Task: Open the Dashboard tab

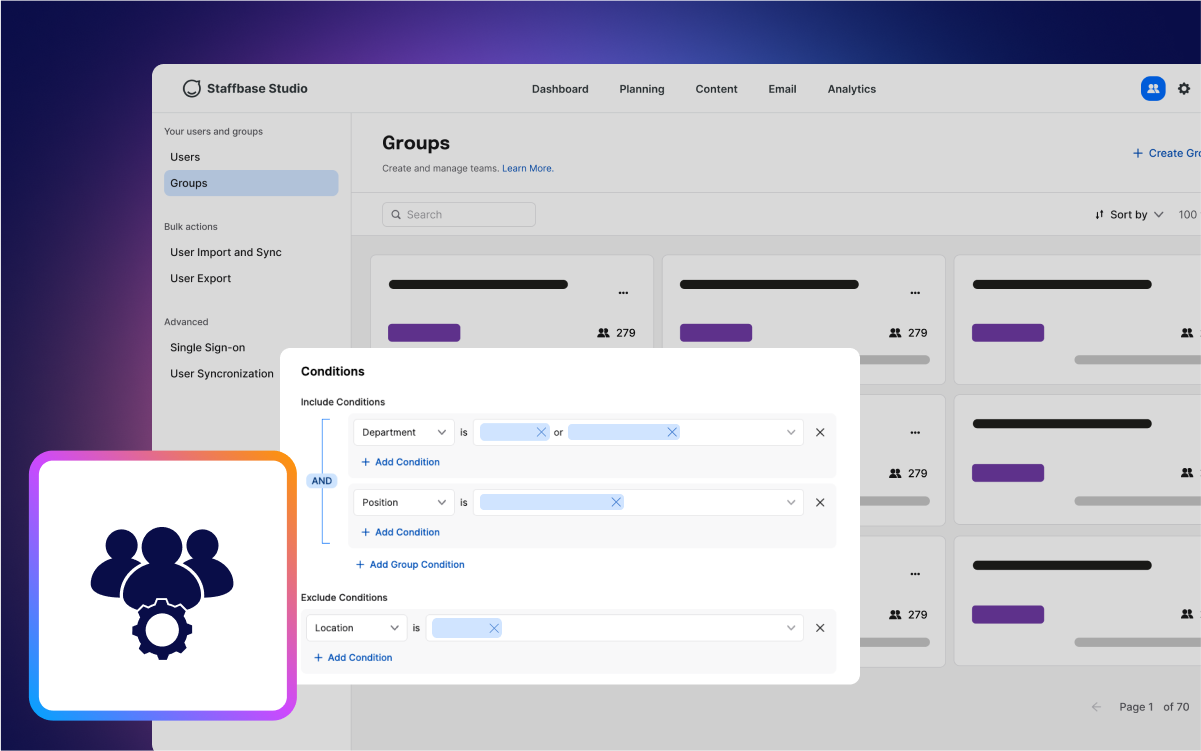Action: tap(560, 89)
